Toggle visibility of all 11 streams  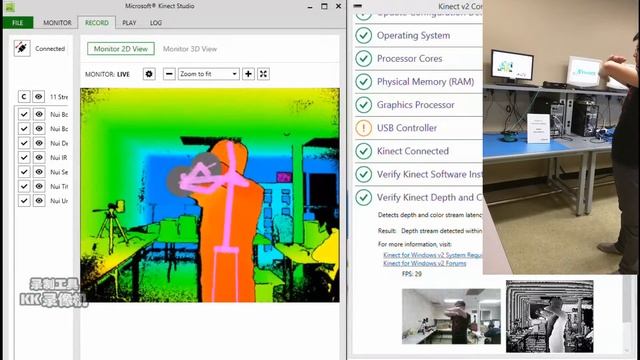click(39, 97)
